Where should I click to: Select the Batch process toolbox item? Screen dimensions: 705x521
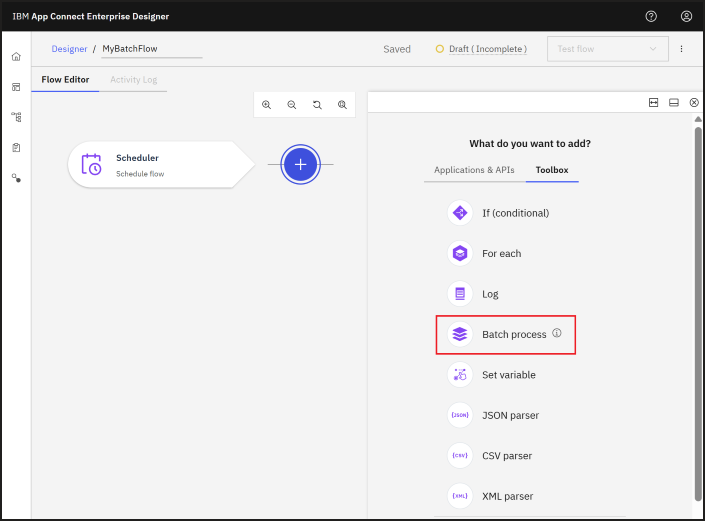click(505, 334)
